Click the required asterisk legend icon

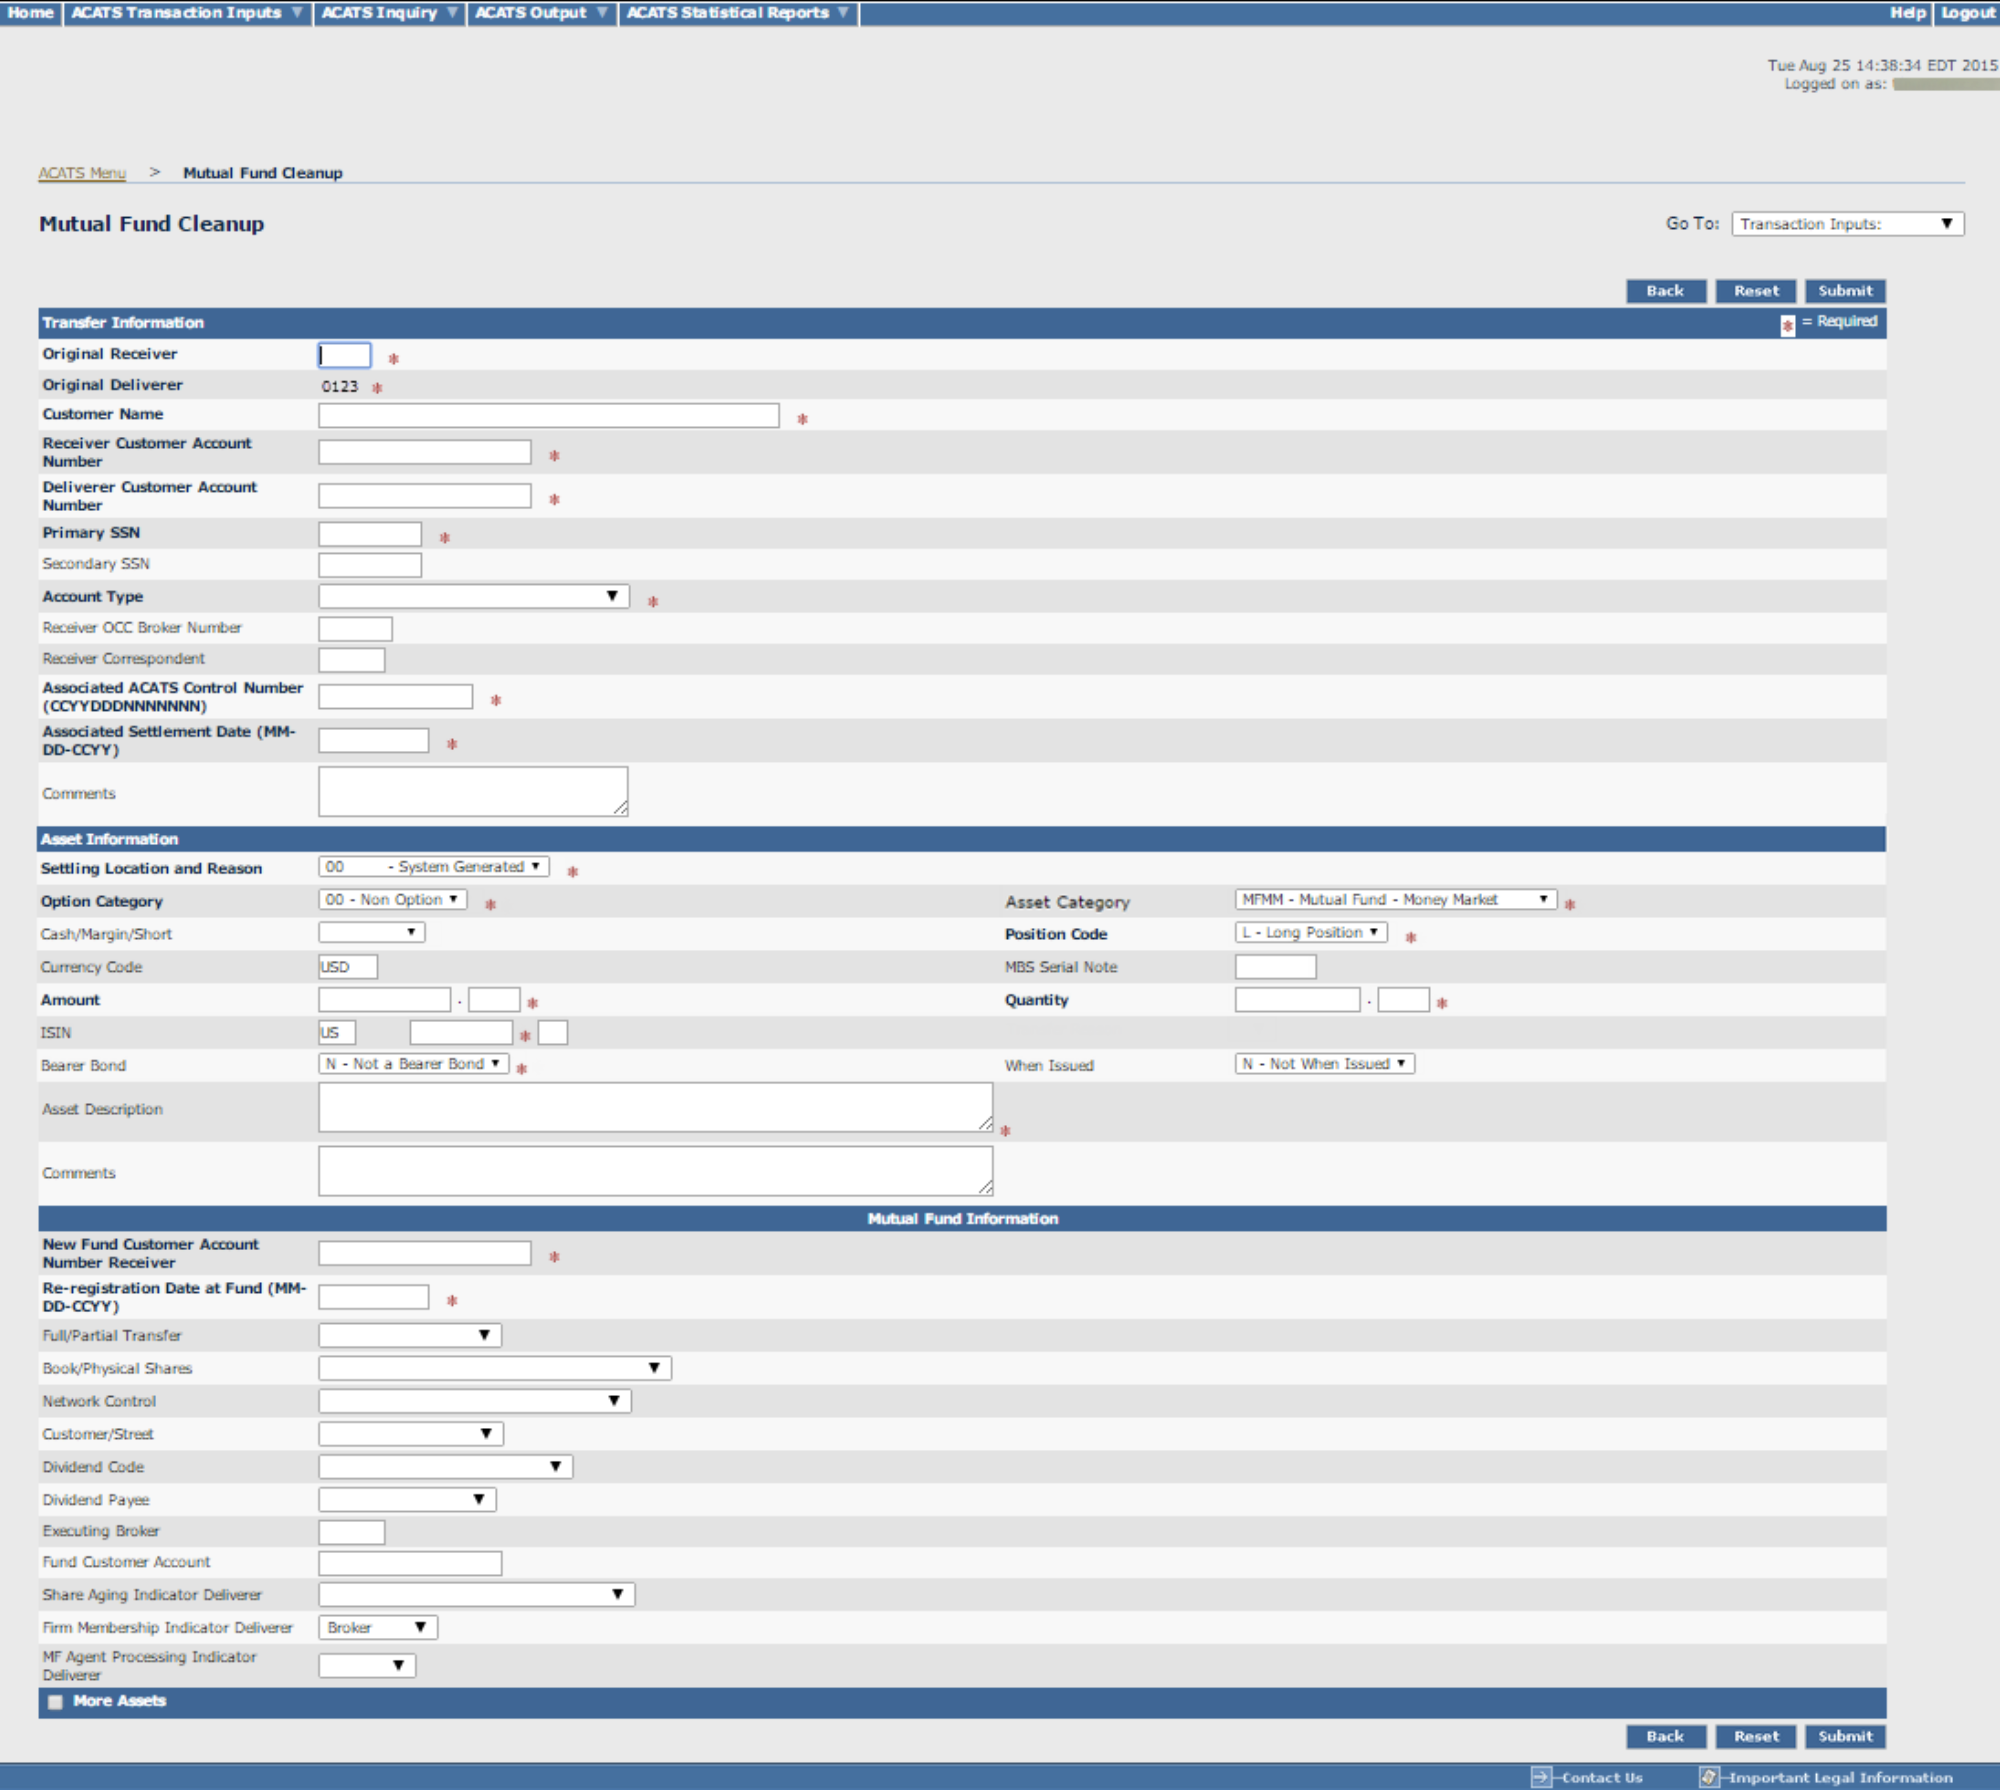(x=1787, y=325)
